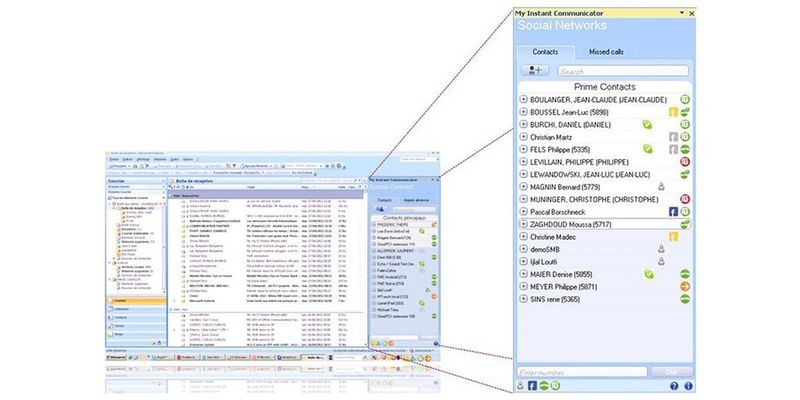The width and height of the screenshot is (800, 400).
Task: Click the Facebook icon on Pascal Borschneck row
Action: pyautogui.click(x=673, y=212)
